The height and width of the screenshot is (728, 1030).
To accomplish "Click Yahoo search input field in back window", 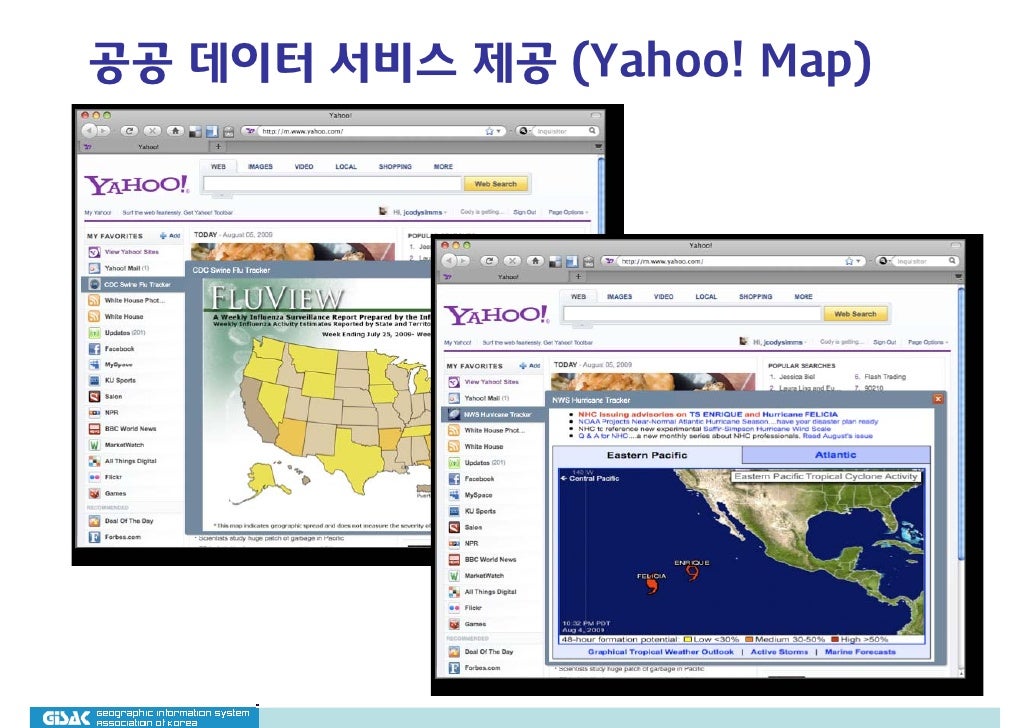I will tap(332, 184).
